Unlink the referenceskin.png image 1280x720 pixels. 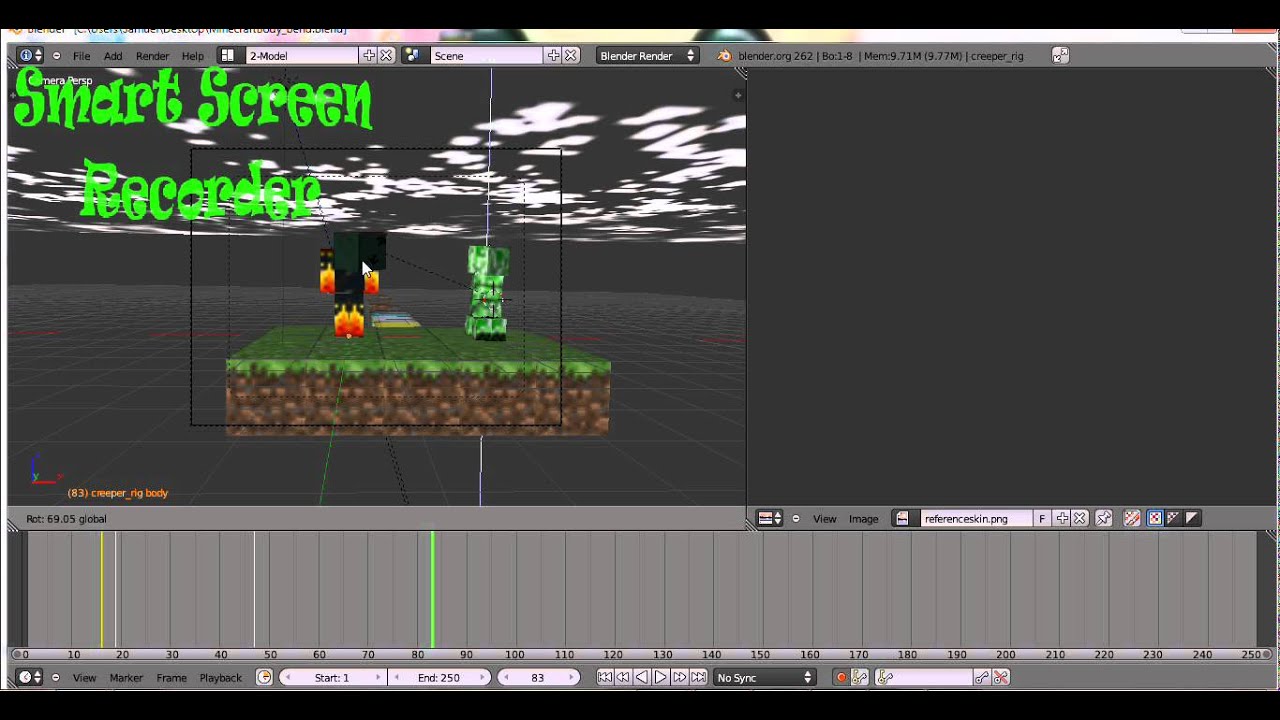coord(1079,518)
